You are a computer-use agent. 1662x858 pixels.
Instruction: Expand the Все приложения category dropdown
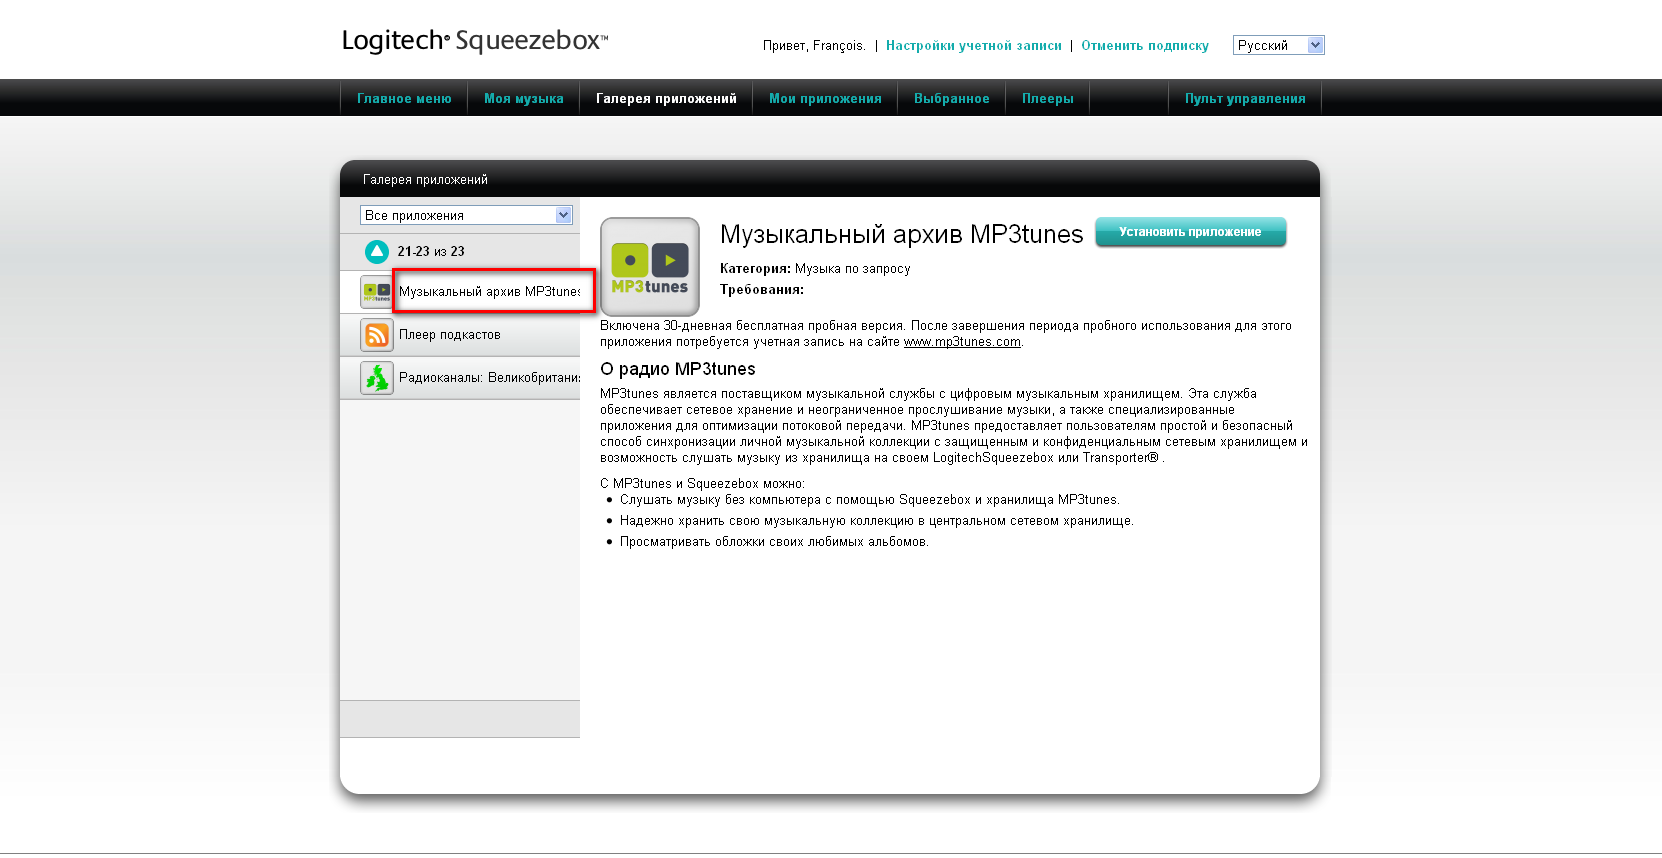coord(466,215)
